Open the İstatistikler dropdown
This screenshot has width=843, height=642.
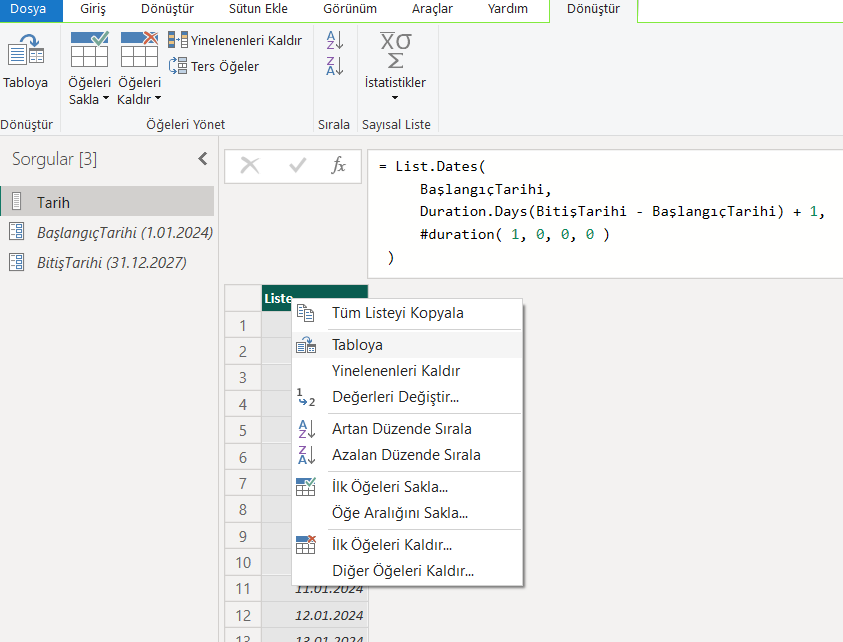pyautogui.click(x=395, y=68)
